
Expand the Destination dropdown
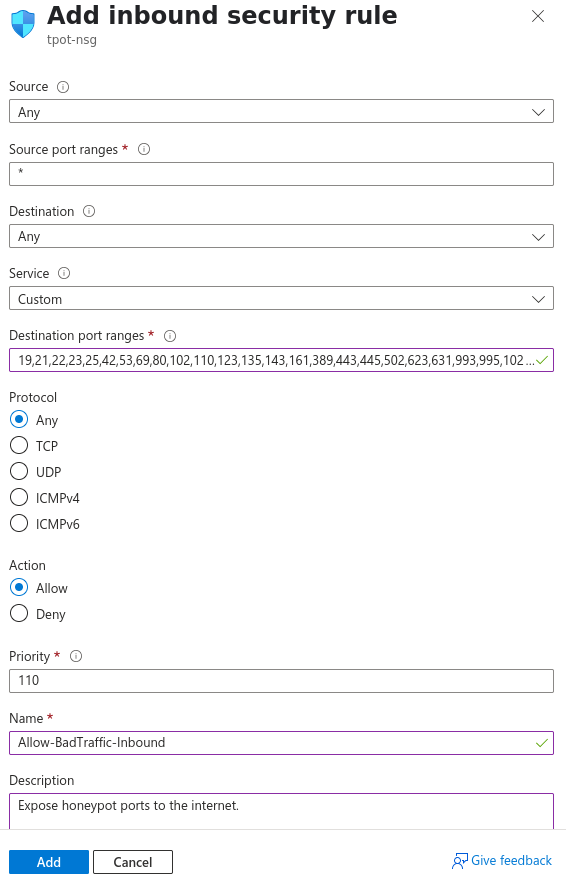(x=281, y=236)
